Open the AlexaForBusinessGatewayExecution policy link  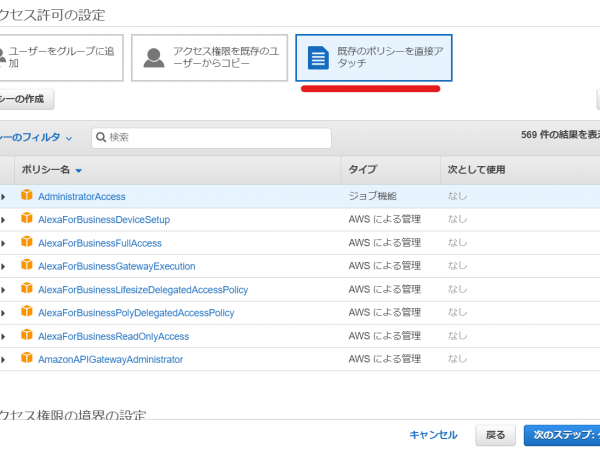click(x=116, y=266)
